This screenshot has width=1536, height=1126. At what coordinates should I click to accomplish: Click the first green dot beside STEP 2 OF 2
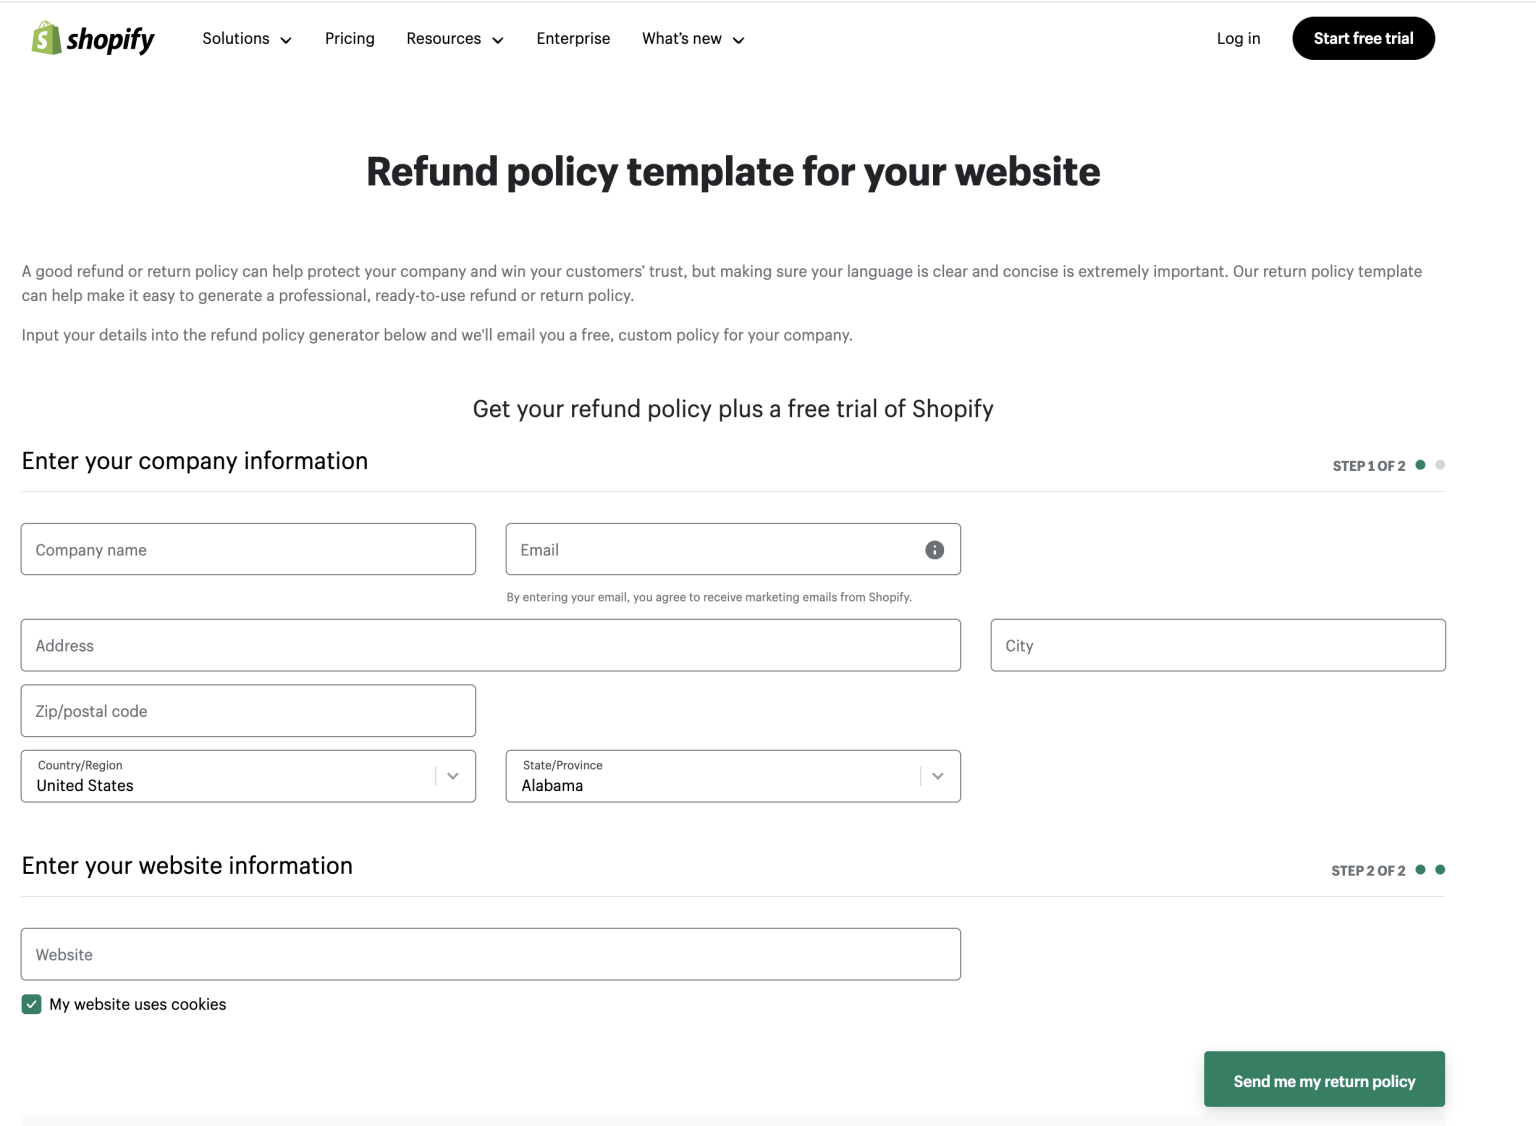click(1420, 869)
